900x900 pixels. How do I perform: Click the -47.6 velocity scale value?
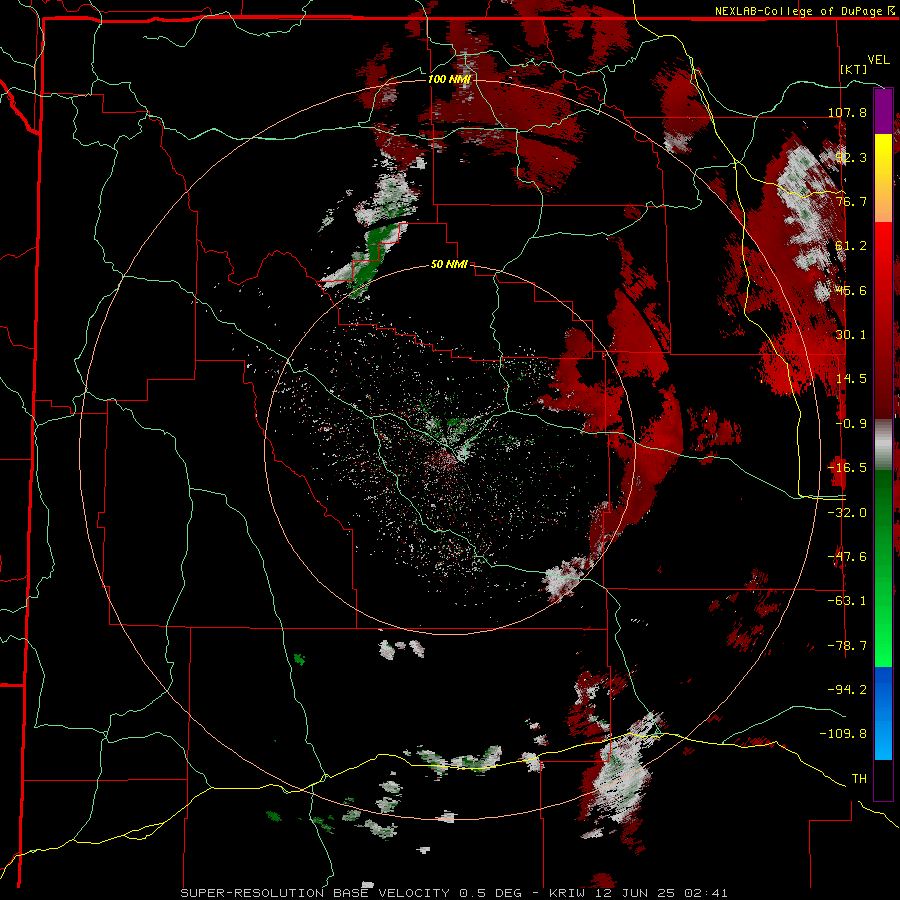pyautogui.click(x=847, y=557)
